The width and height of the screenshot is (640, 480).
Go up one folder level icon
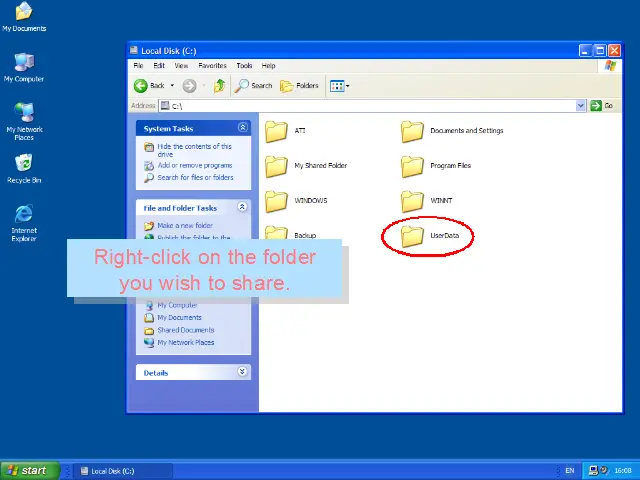(x=220, y=86)
